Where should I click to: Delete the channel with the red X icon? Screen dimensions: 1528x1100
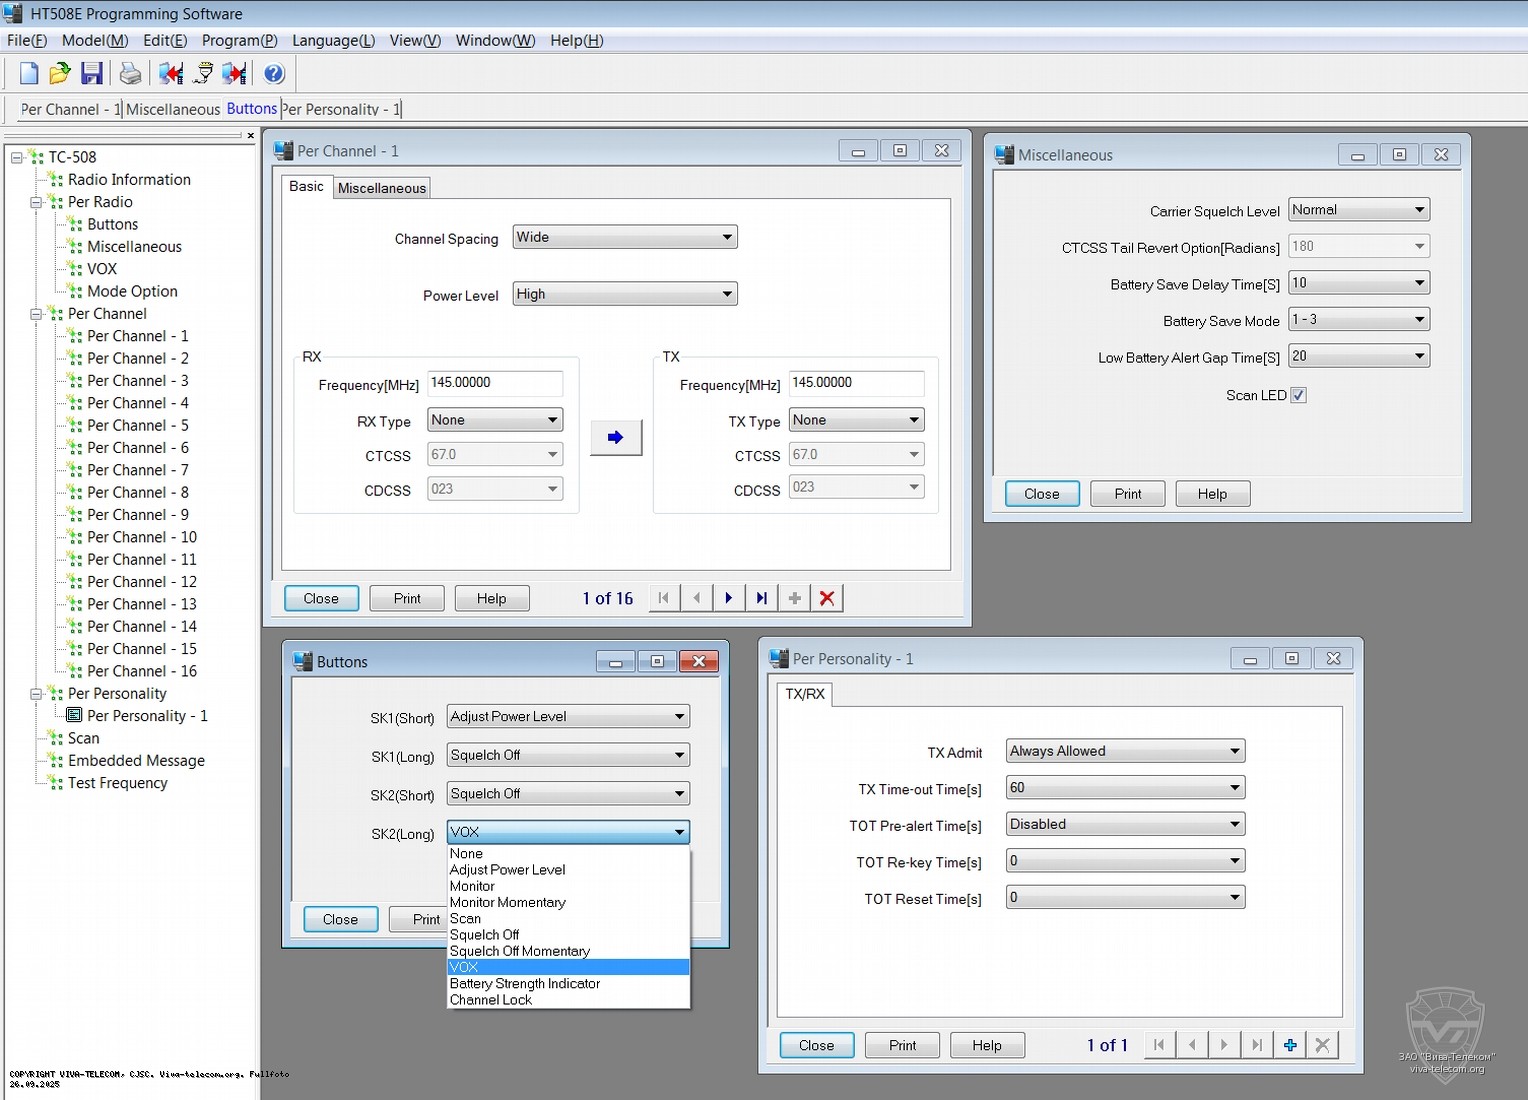coord(827,598)
